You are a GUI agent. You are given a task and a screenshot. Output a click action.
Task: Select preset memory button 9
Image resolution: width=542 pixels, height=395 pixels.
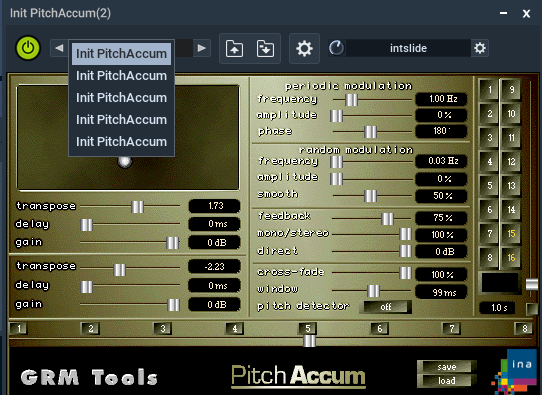[511, 90]
